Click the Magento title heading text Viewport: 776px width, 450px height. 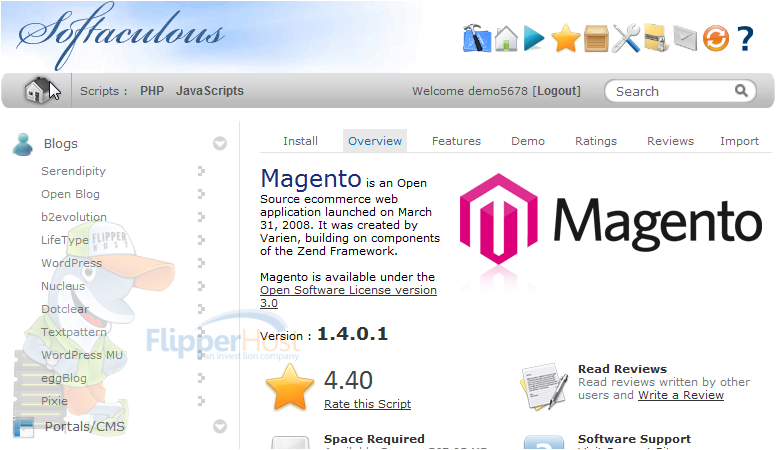pyautogui.click(x=311, y=179)
